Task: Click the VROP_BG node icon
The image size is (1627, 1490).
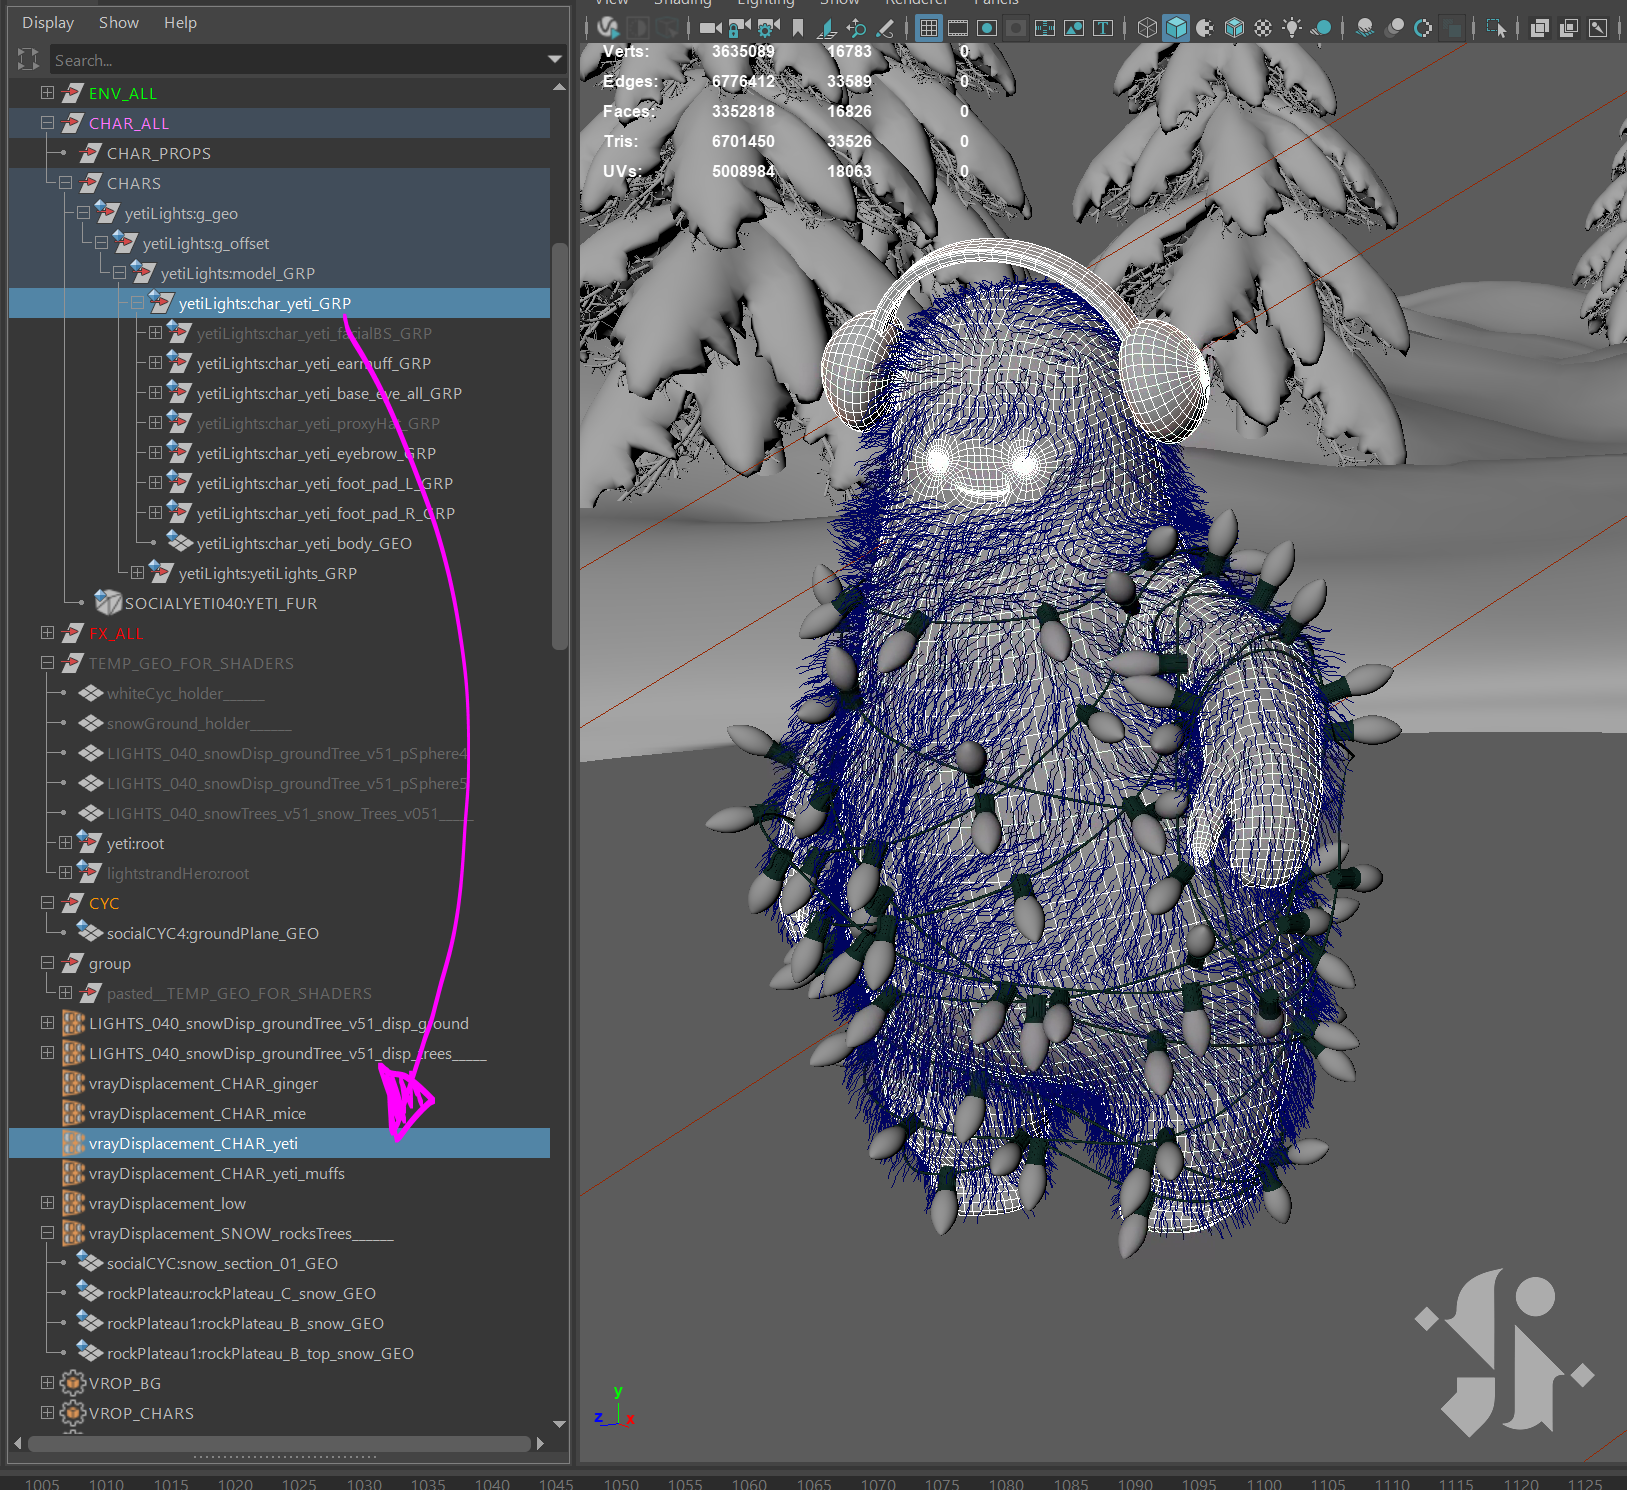Action: pos(73,1383)
